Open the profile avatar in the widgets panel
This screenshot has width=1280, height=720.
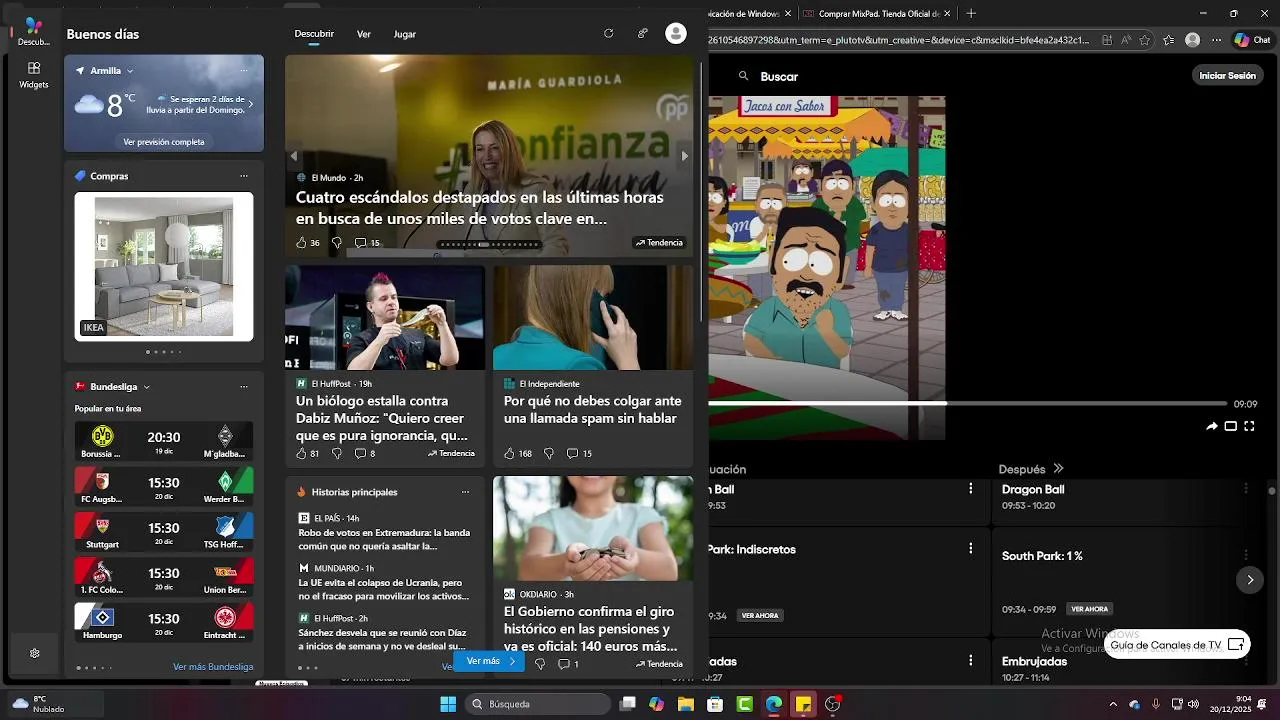(x=676, y=33)
